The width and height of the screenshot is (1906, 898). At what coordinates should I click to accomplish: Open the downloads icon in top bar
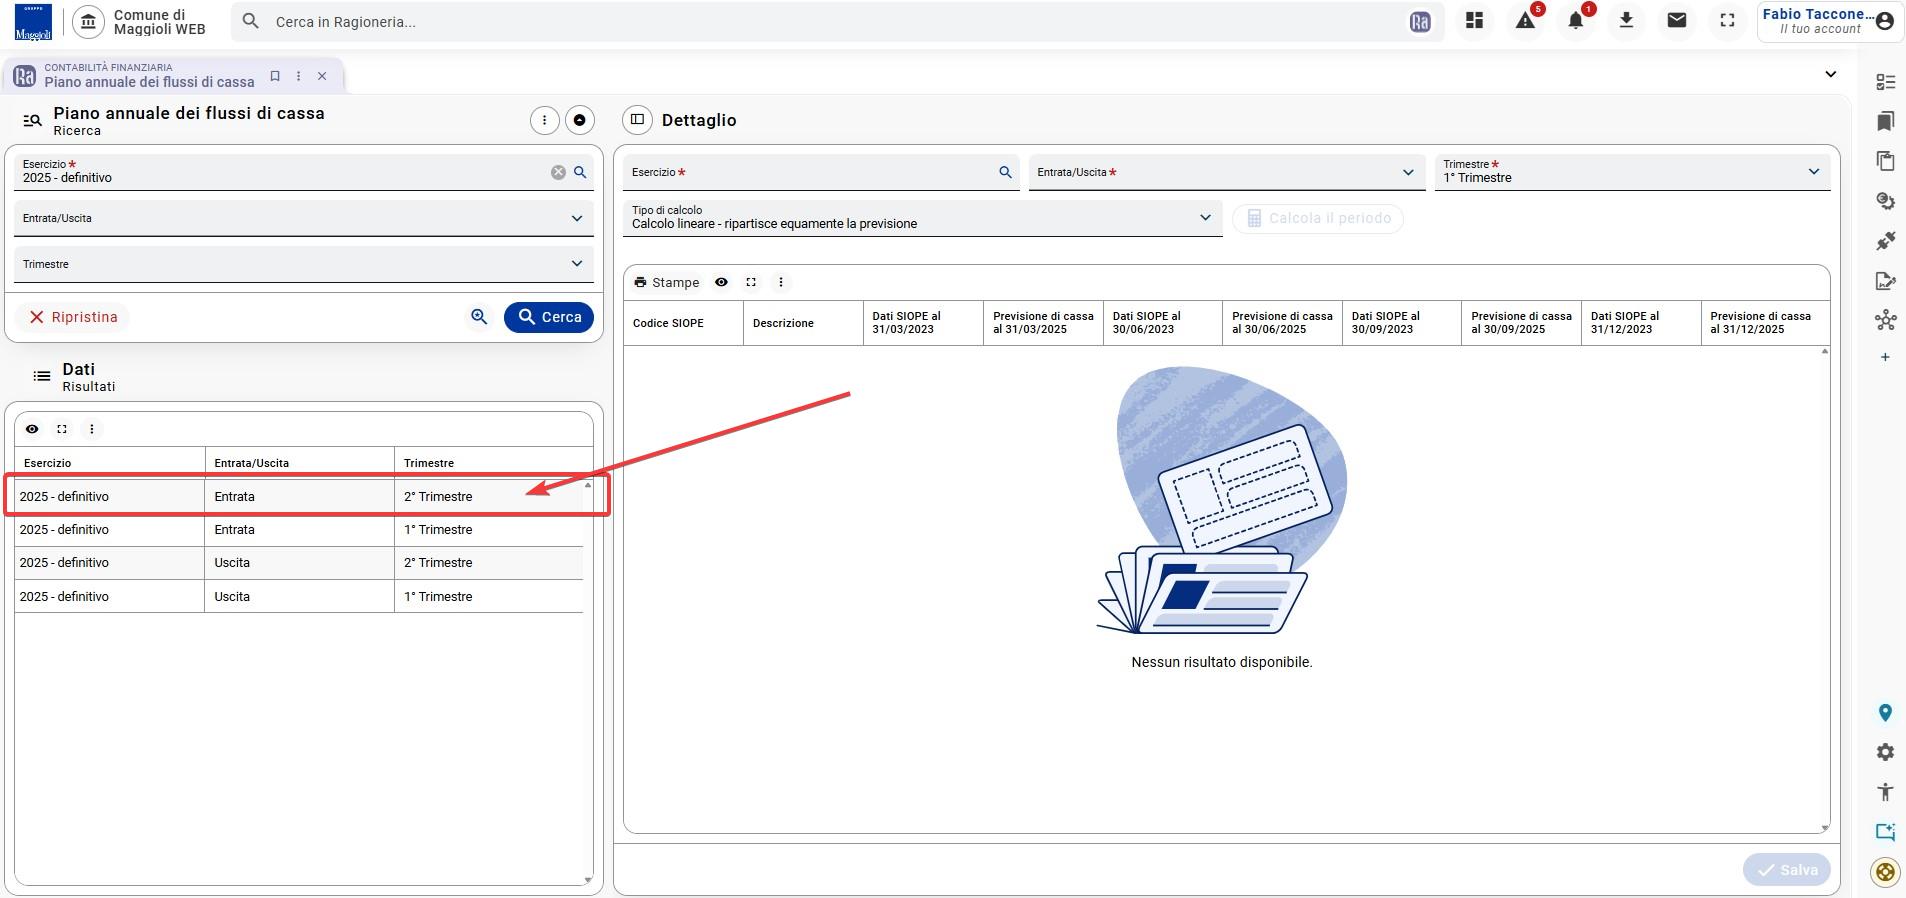1626,21
